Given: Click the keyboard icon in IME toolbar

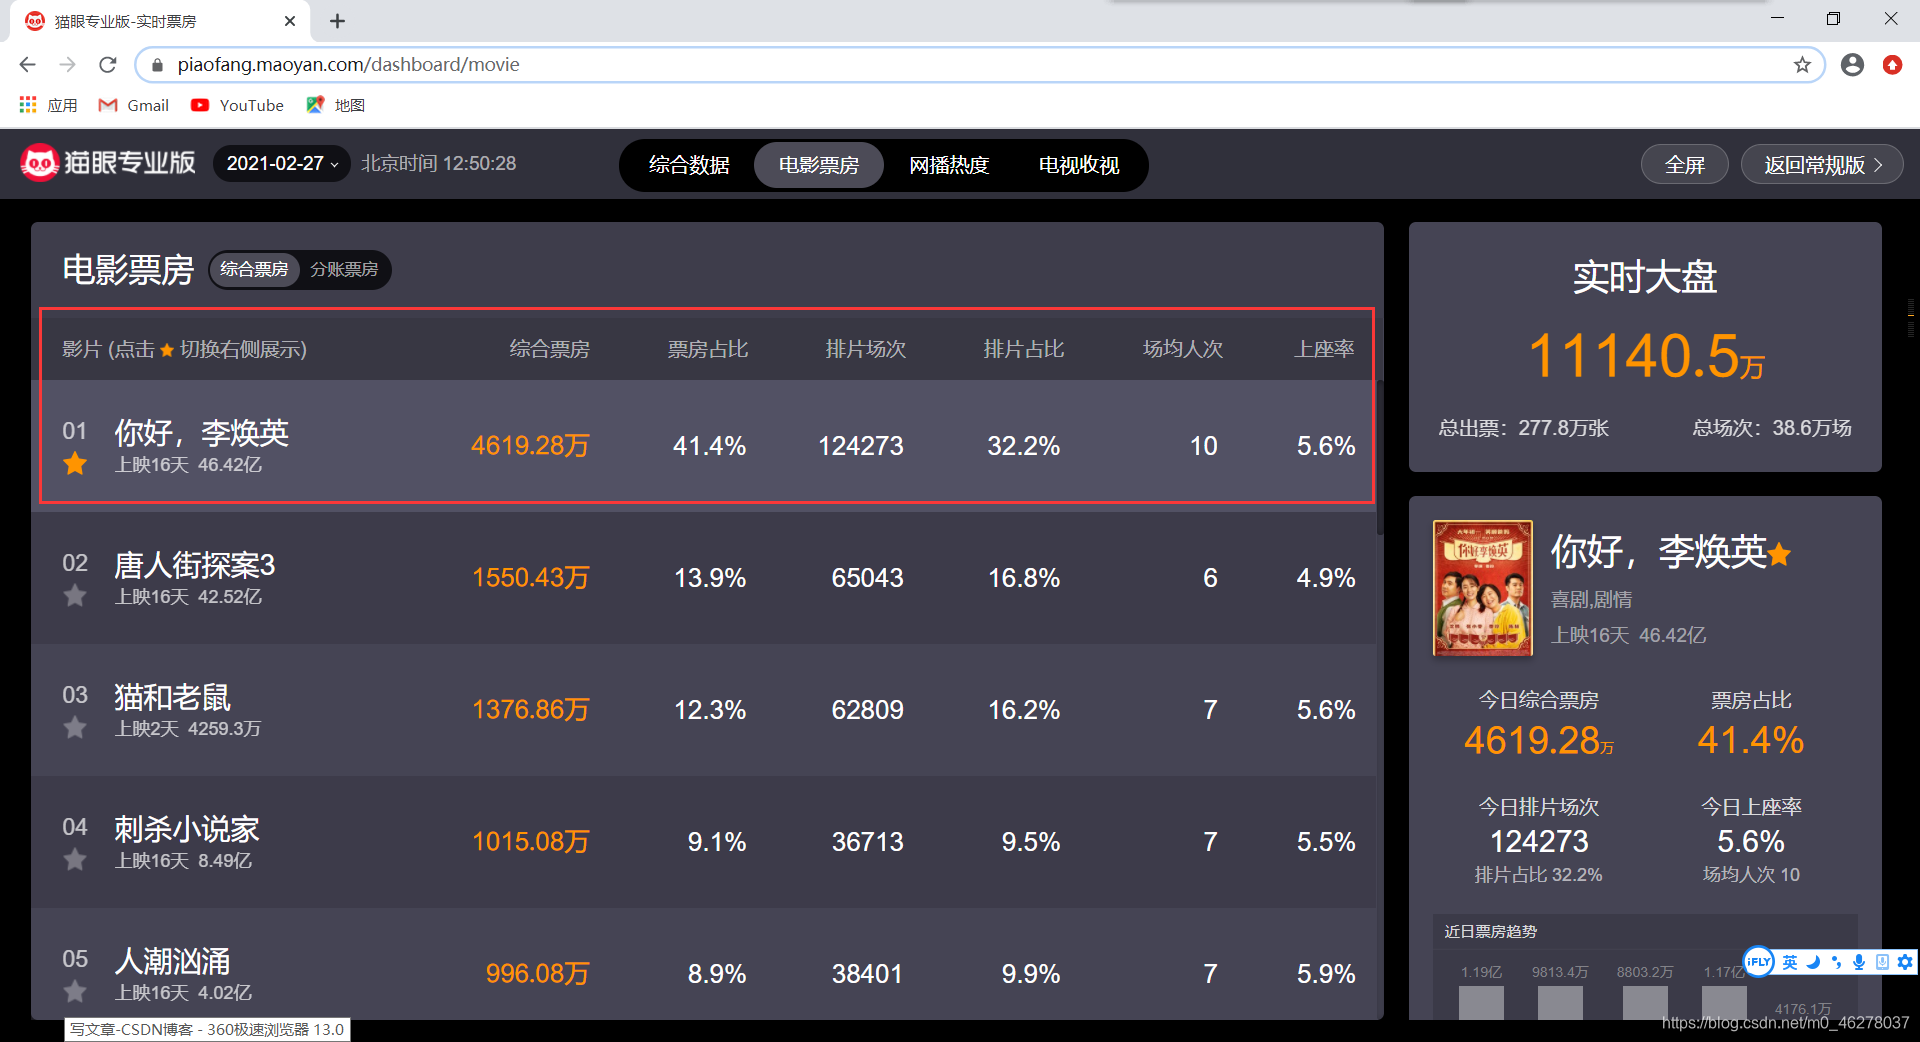Looking at the screenshot, I should tap(1882, 962).
